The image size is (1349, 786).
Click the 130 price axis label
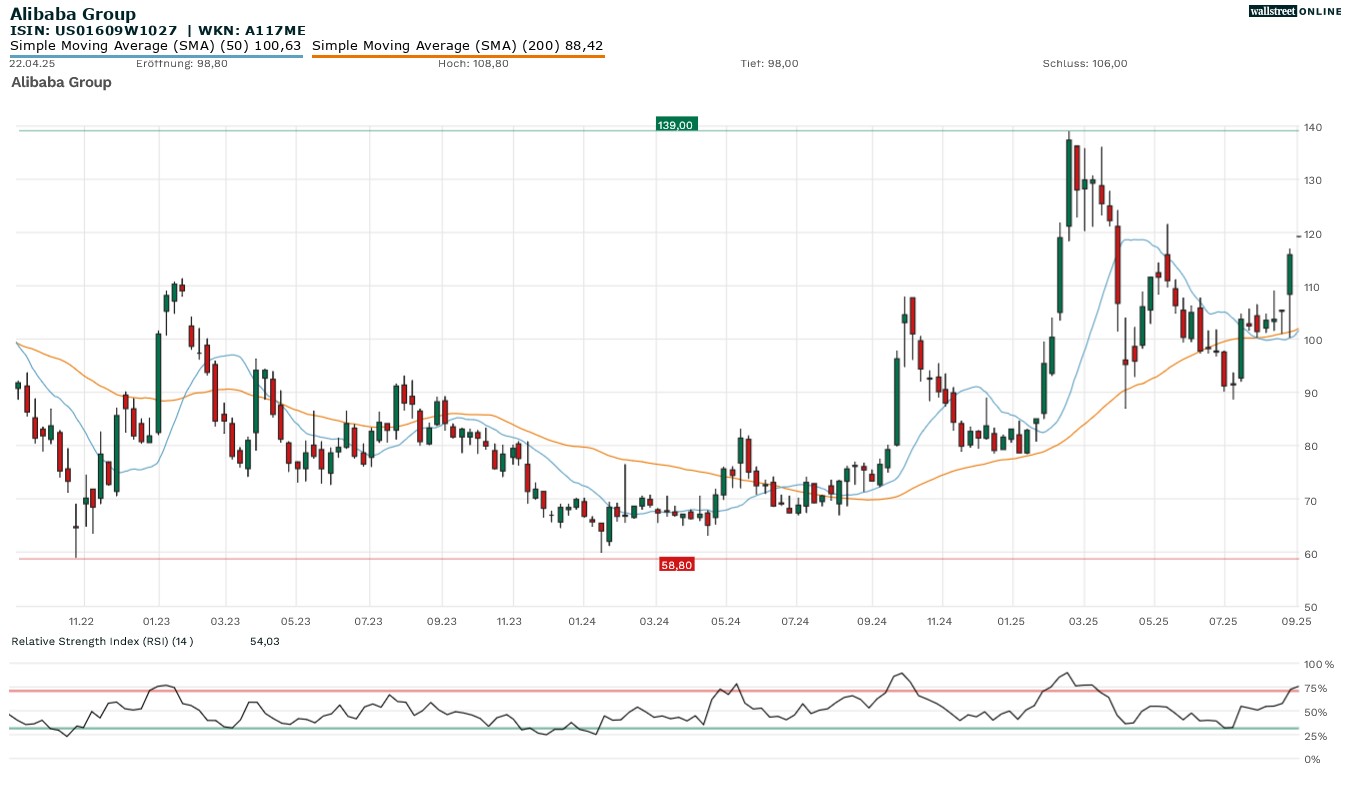[x=1313, y=181]
